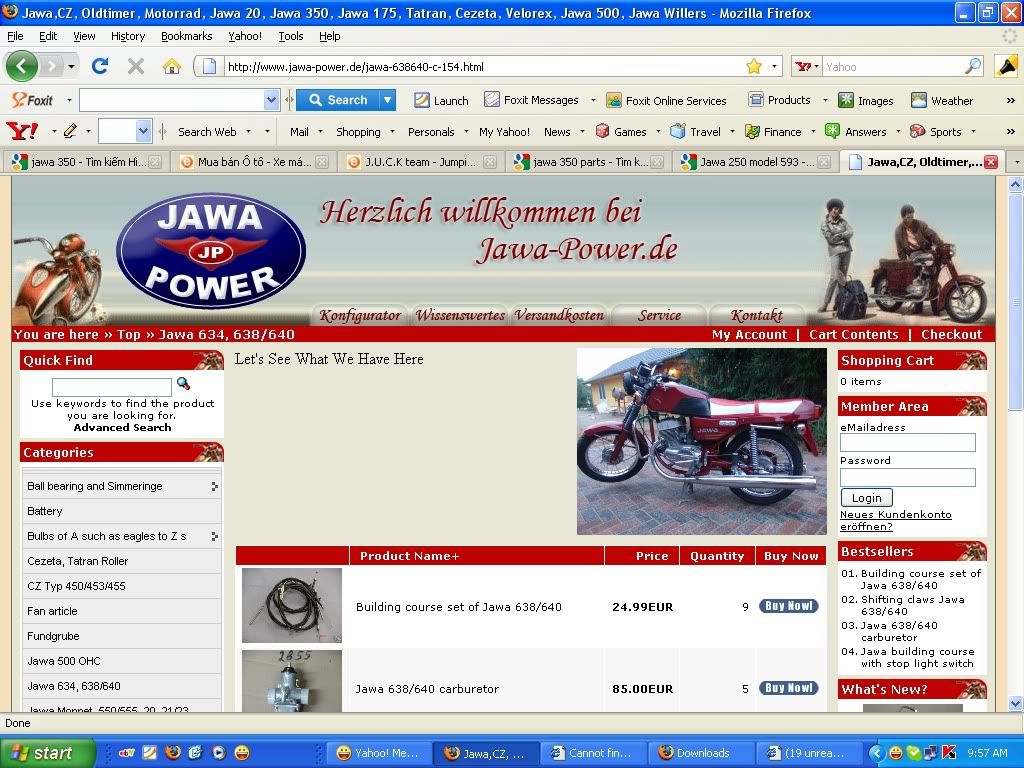Click the Foxit Products button
The image size is (1024, 768).
[780, 100]
